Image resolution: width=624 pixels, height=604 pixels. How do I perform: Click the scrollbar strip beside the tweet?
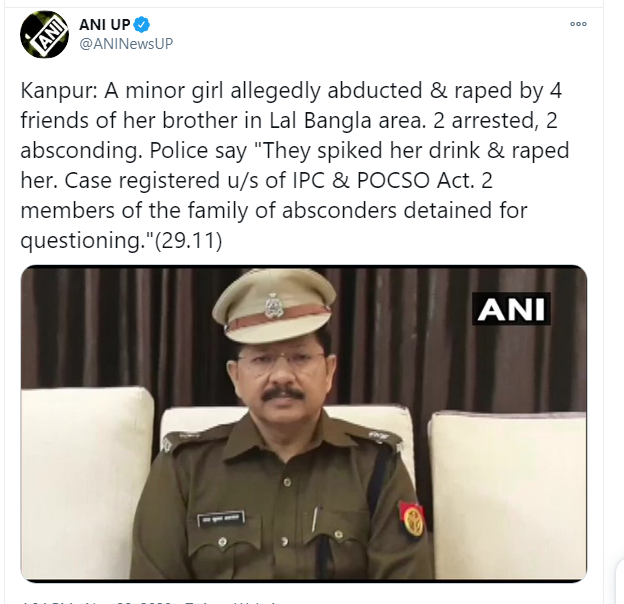point(613,302)
